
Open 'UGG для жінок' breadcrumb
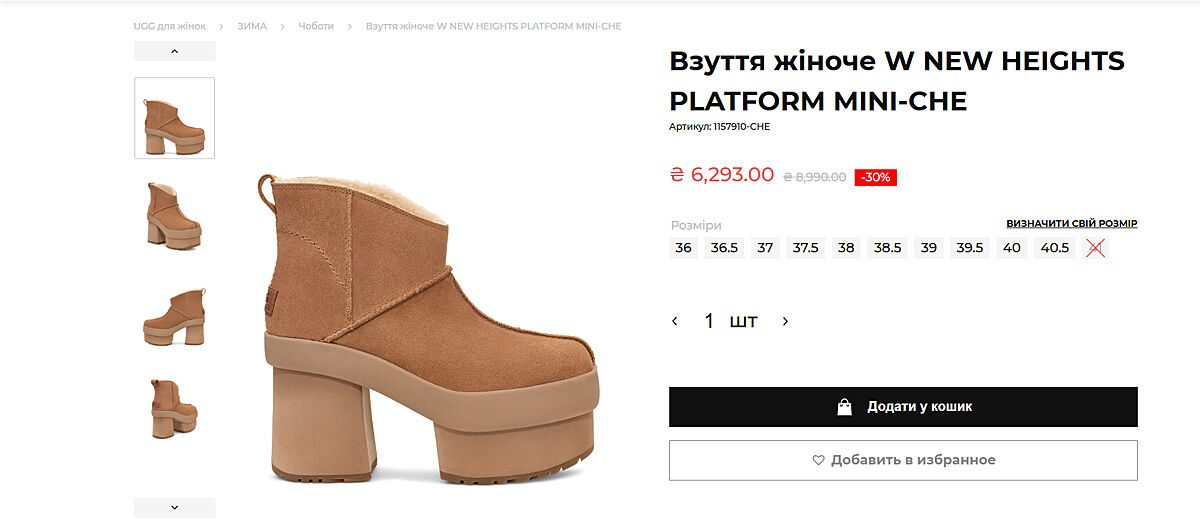170,26
